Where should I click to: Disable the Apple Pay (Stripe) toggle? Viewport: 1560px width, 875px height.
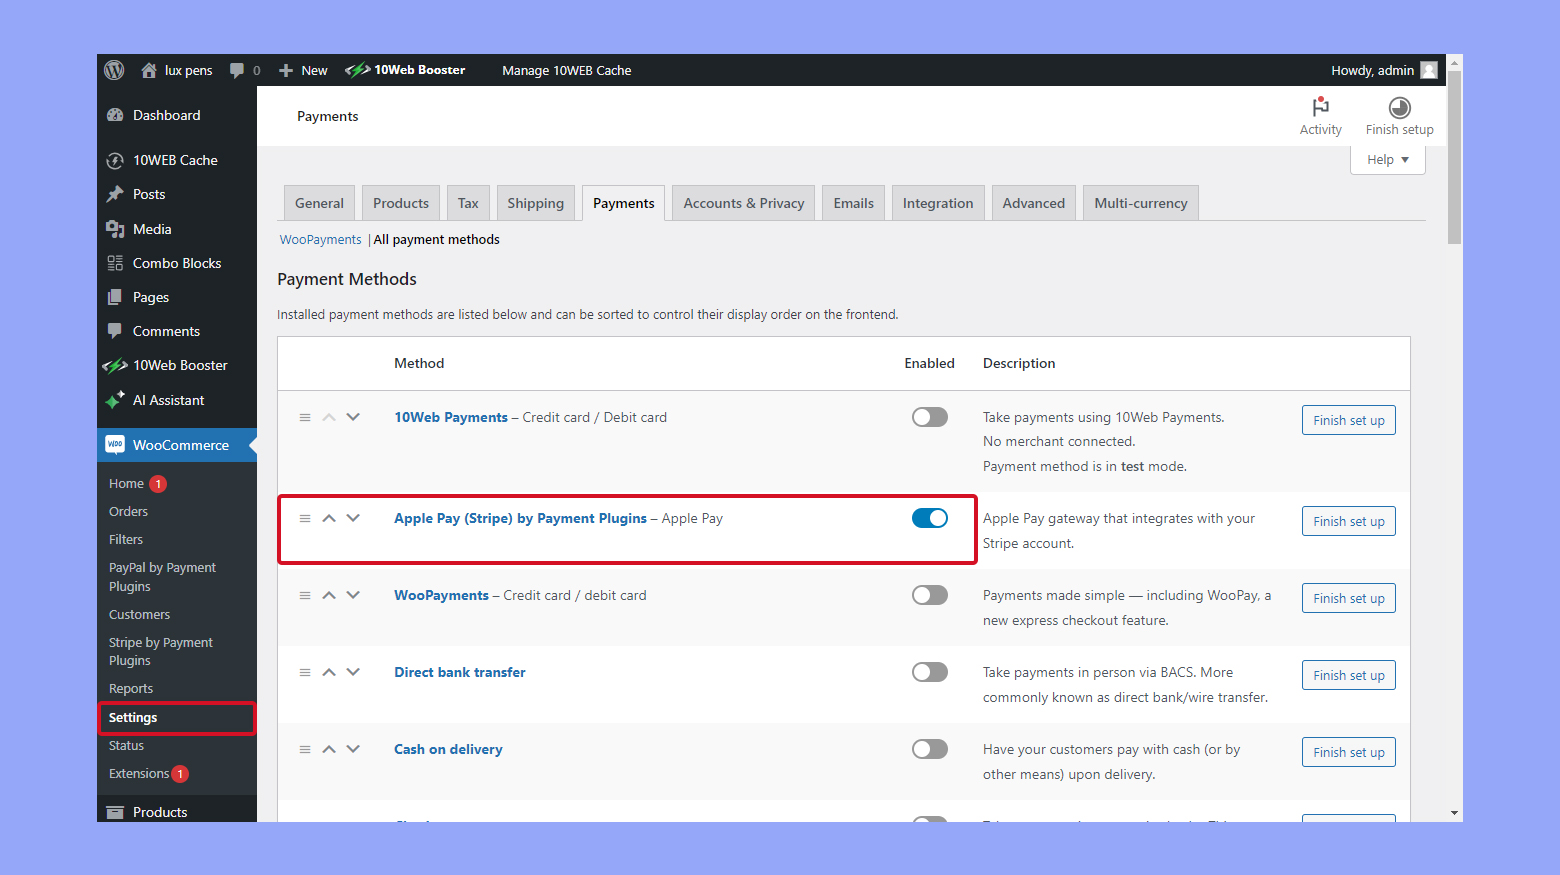pos(929,518)
